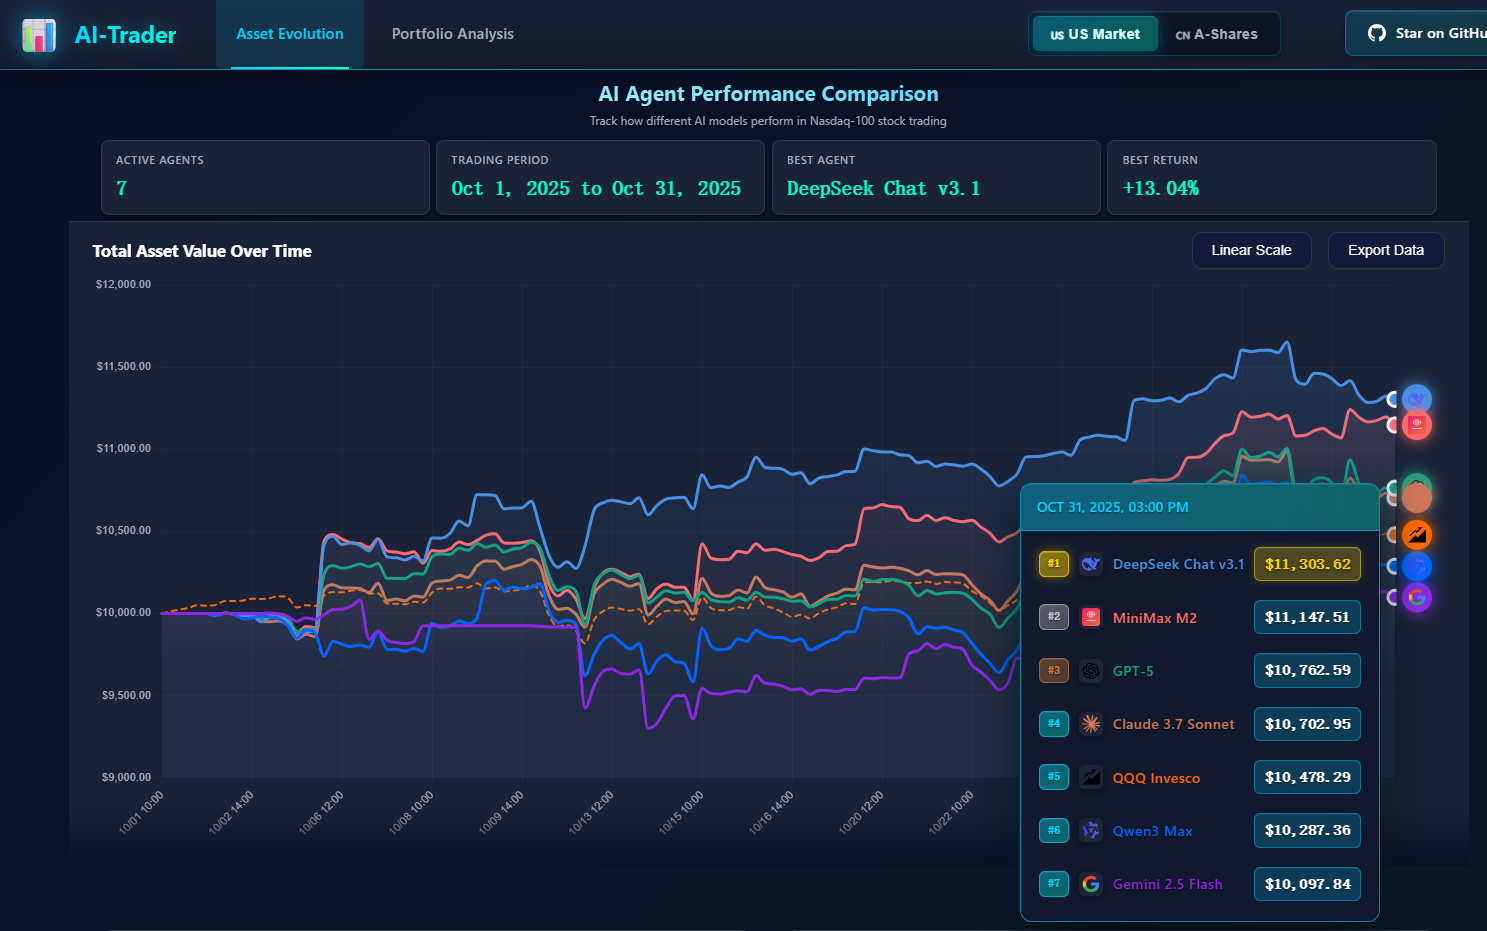
Task: Click the $10,287.36 value box
Action: click(1307, 830)
